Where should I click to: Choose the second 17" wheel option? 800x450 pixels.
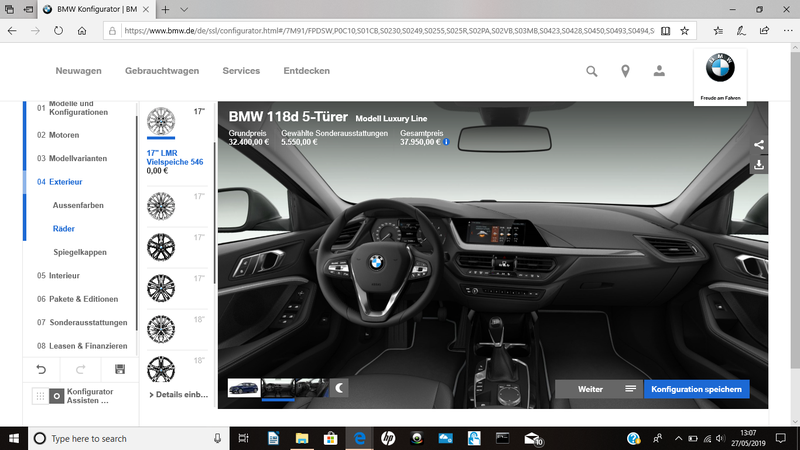(161, 206)
